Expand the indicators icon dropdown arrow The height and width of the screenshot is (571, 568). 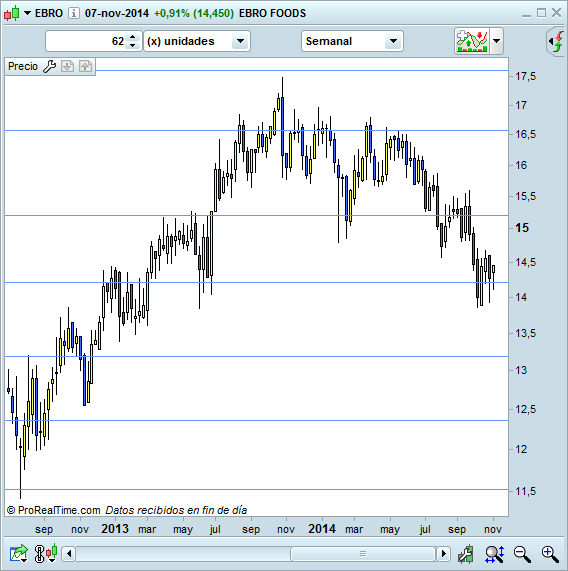(497, 41)
